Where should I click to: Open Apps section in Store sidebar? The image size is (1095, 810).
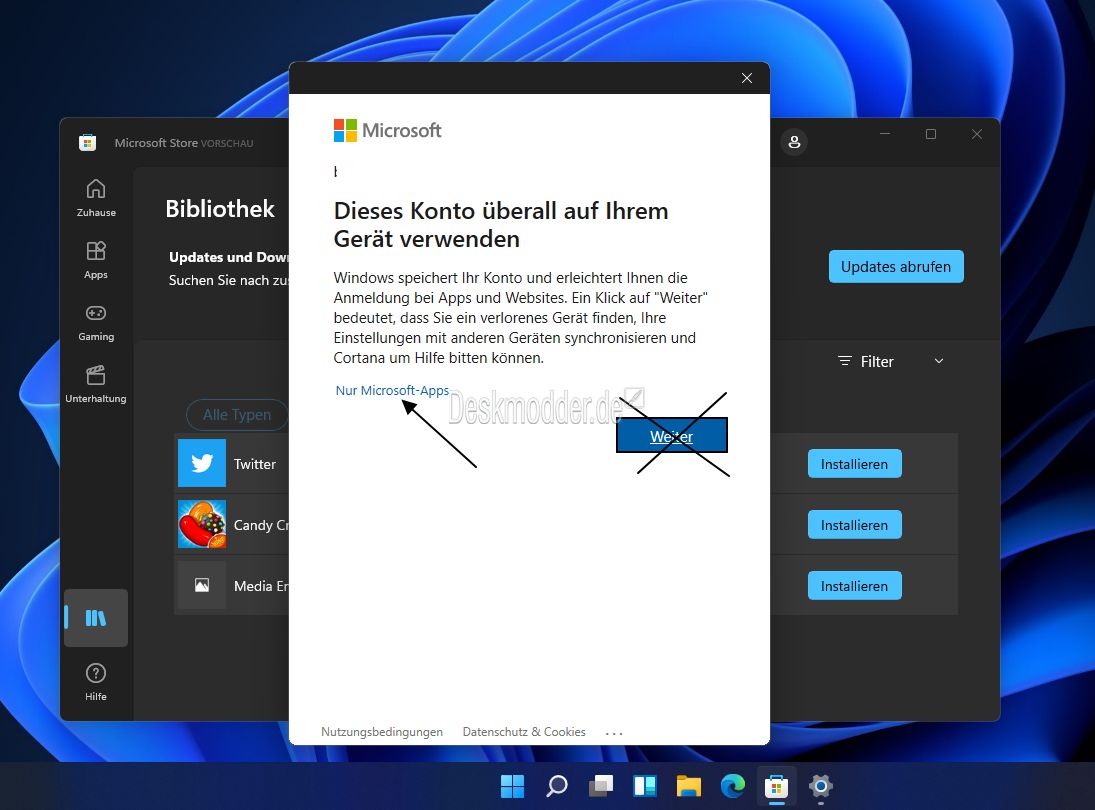click(96, 260)
